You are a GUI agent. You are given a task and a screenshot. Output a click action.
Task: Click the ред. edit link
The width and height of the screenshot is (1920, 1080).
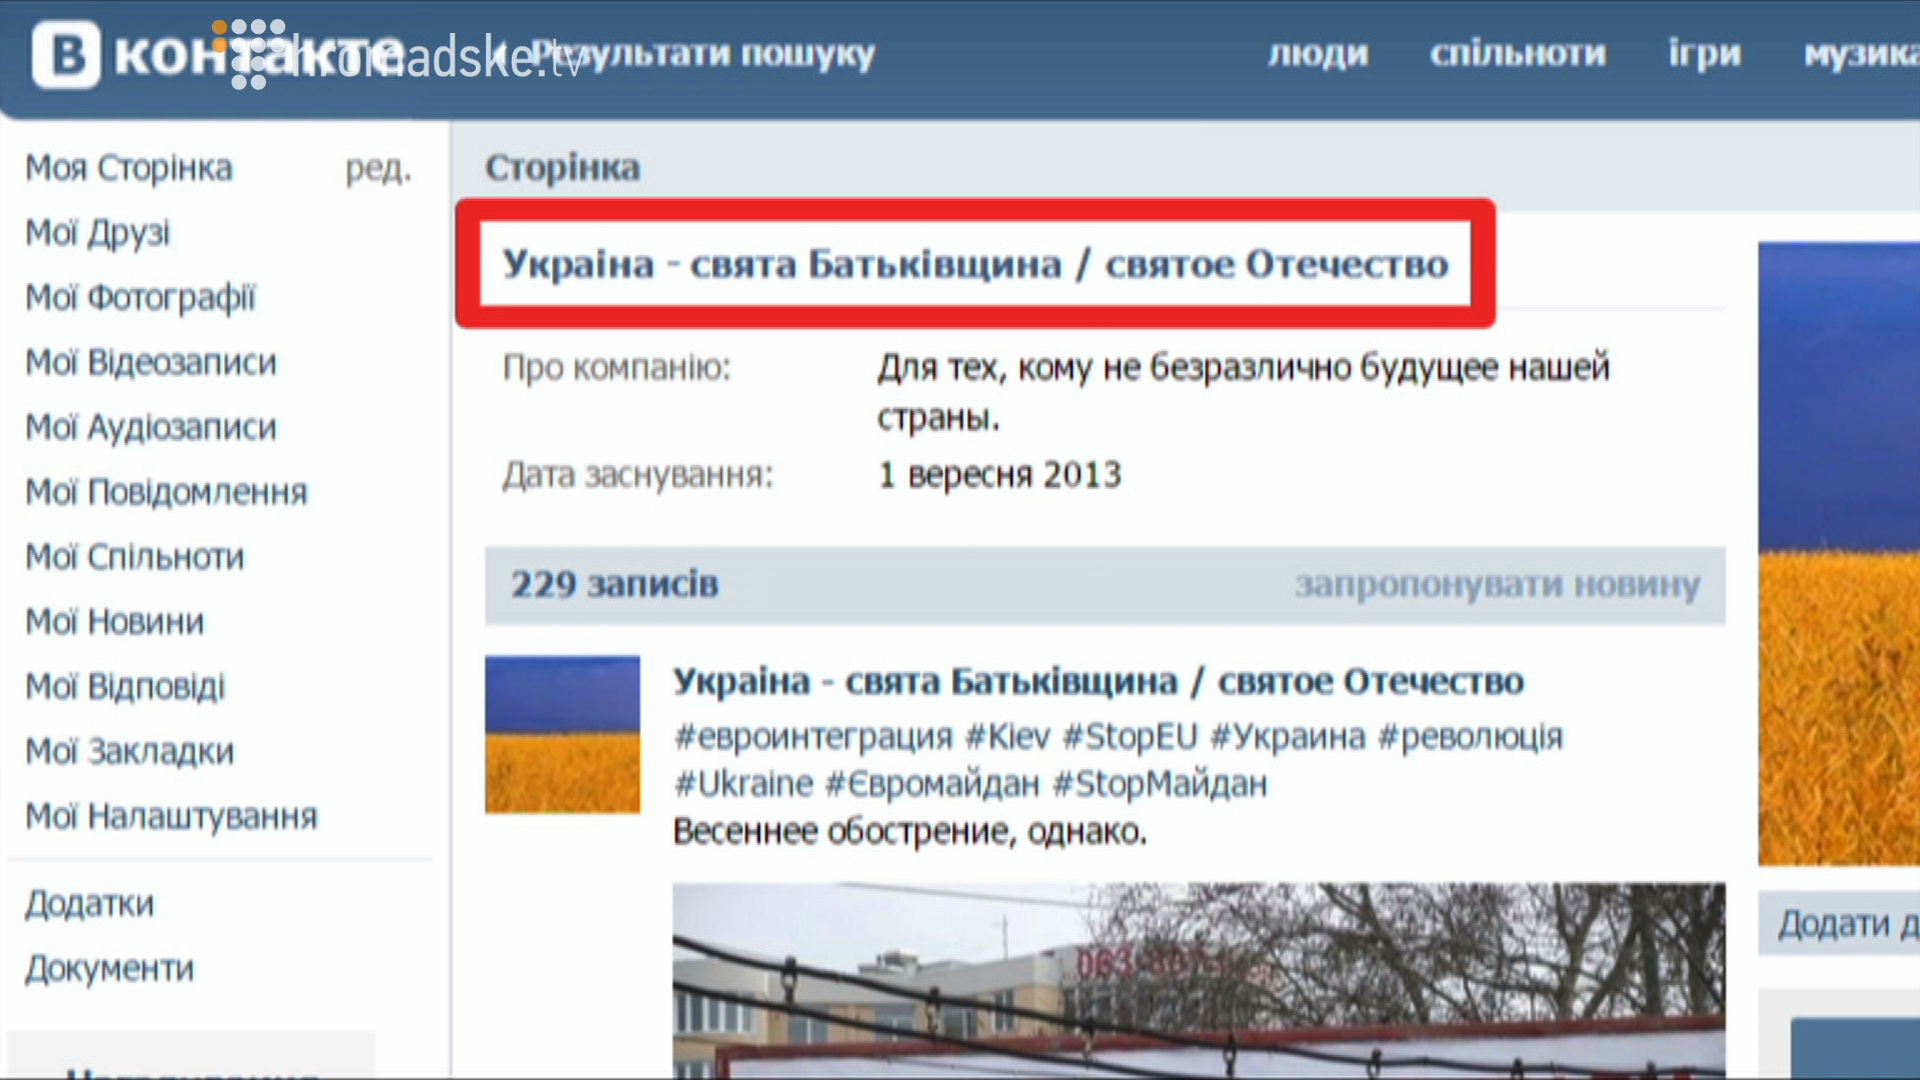click(378, 168)
